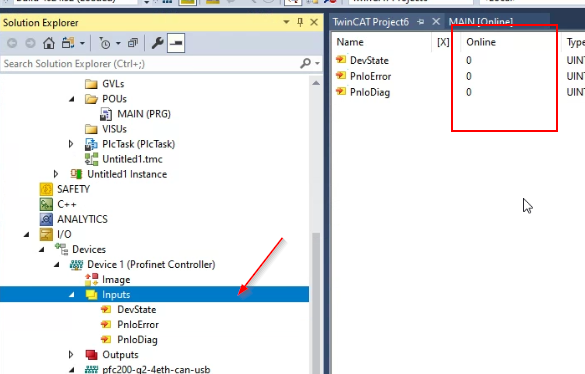Click the Back navigation arrow in Solution Explorer
585x374 pixels.
click(12, 43)
